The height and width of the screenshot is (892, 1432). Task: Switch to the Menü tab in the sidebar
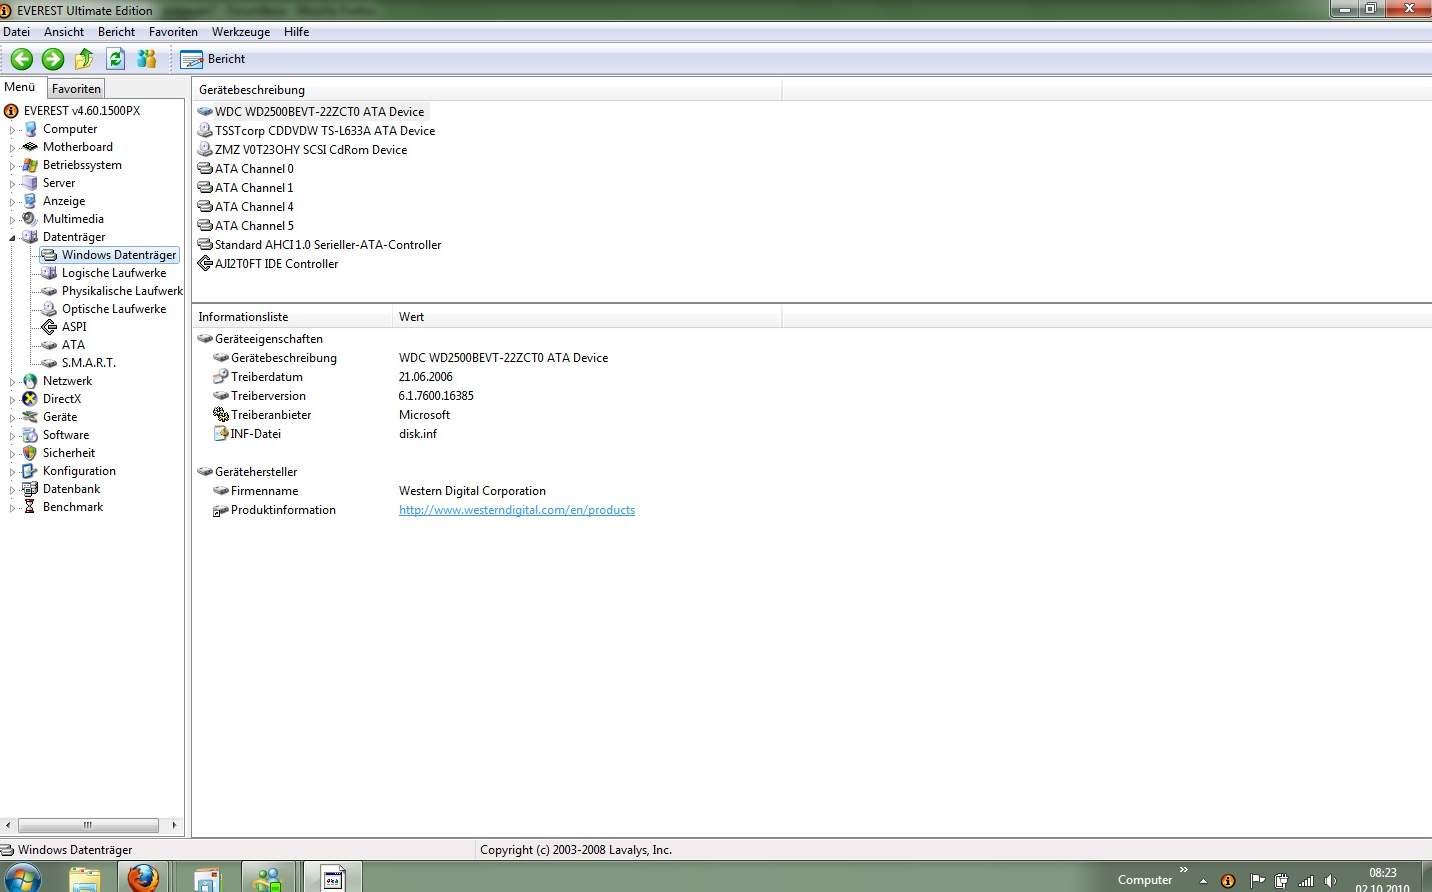(20, 87)
